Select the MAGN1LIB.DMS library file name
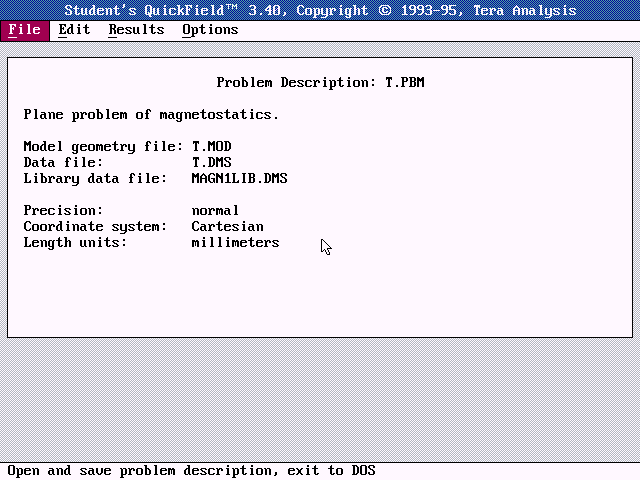The image size is (640, 480). tap(240, 178)
